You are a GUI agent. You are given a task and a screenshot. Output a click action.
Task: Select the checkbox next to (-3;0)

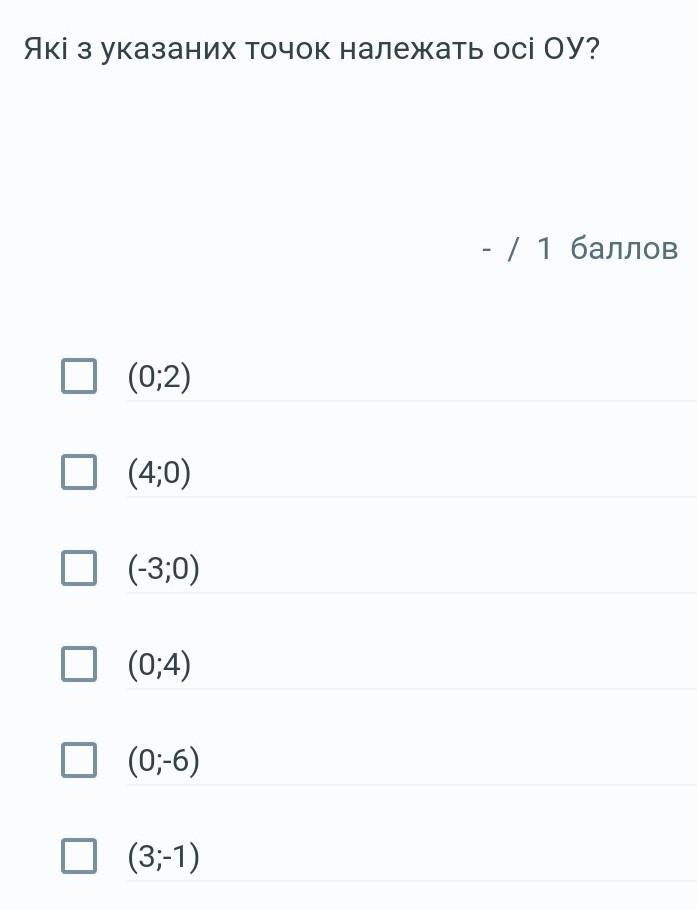coord(79,569)
